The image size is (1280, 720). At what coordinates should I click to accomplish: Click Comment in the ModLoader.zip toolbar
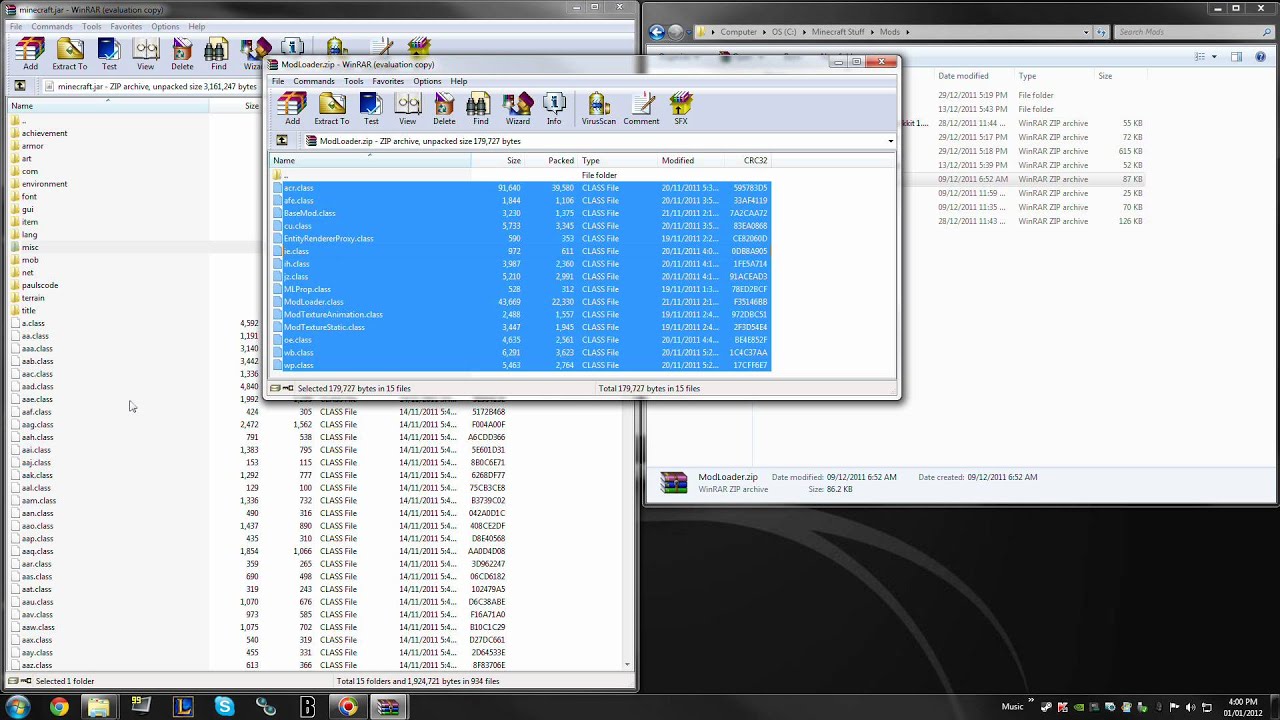pos(641,108)
